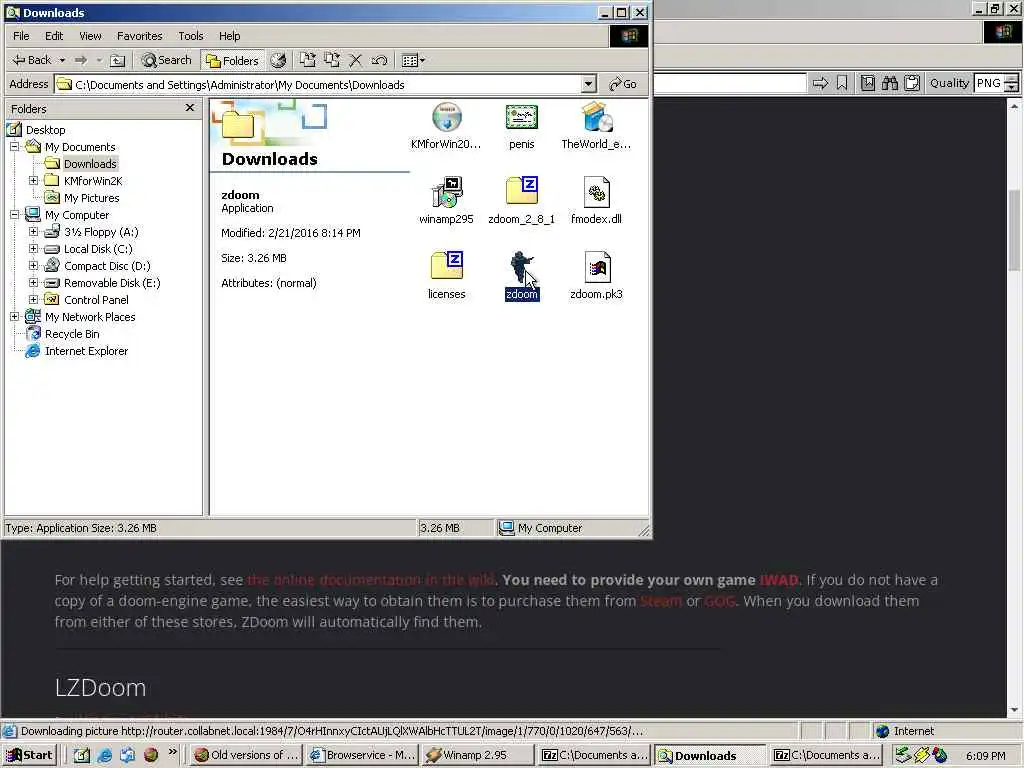Open the View menu
This screenshot has height=768, width=1024.
90,36
